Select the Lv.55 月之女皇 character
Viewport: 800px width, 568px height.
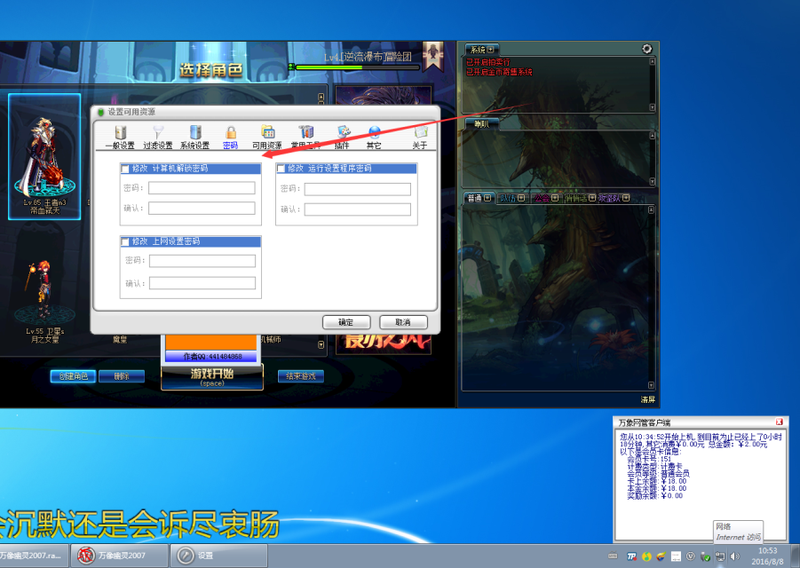(45, 301)
